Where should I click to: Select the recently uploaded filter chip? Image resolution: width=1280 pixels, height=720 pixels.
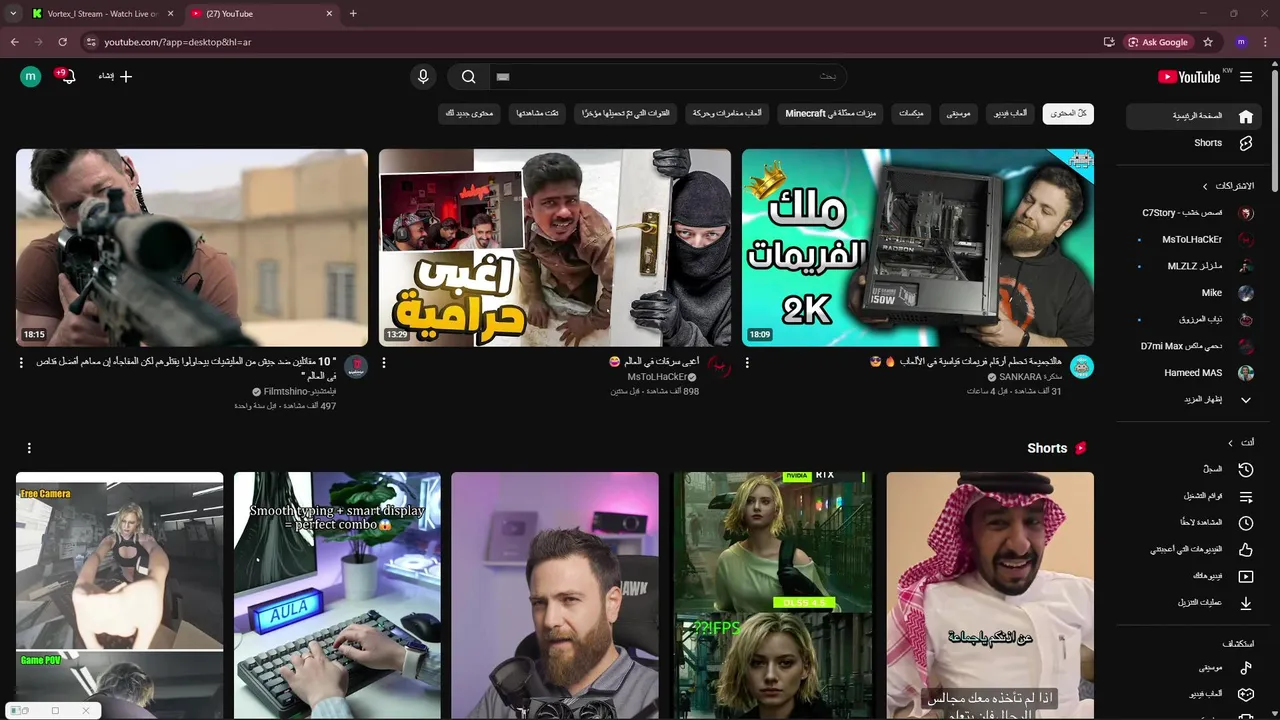tap(626, 114)
